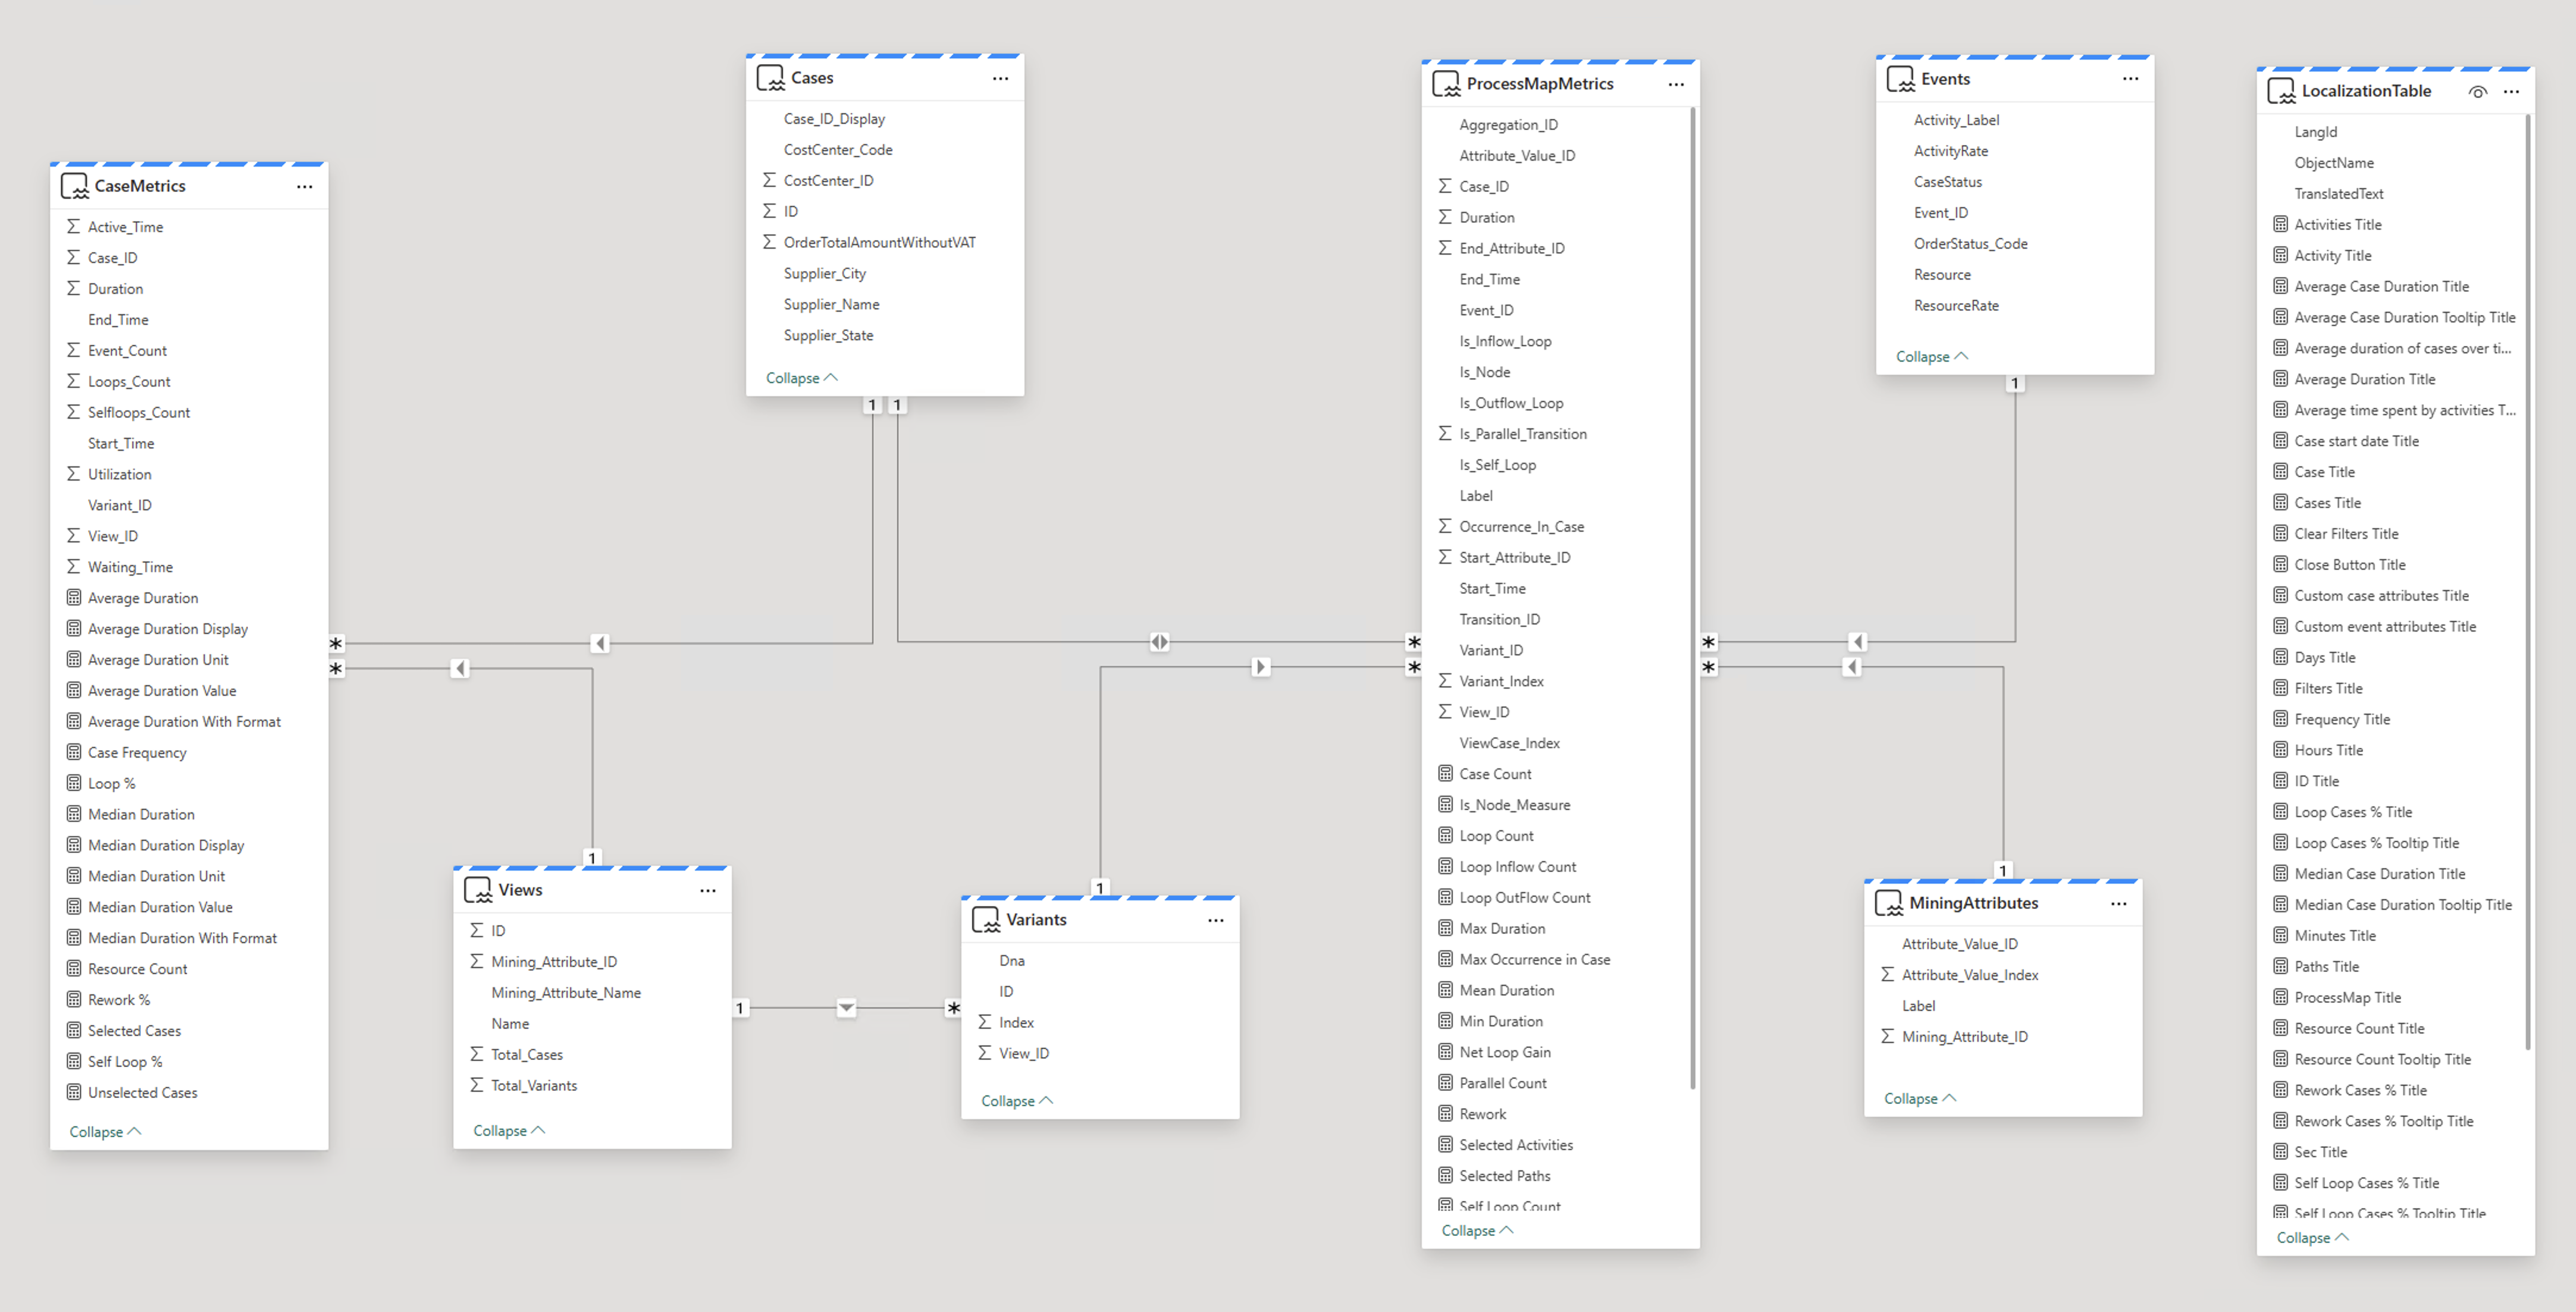The image size is (2576, 1312).
Task: Select the ProcessMapMetrics table title
Action: (1540, 84)
